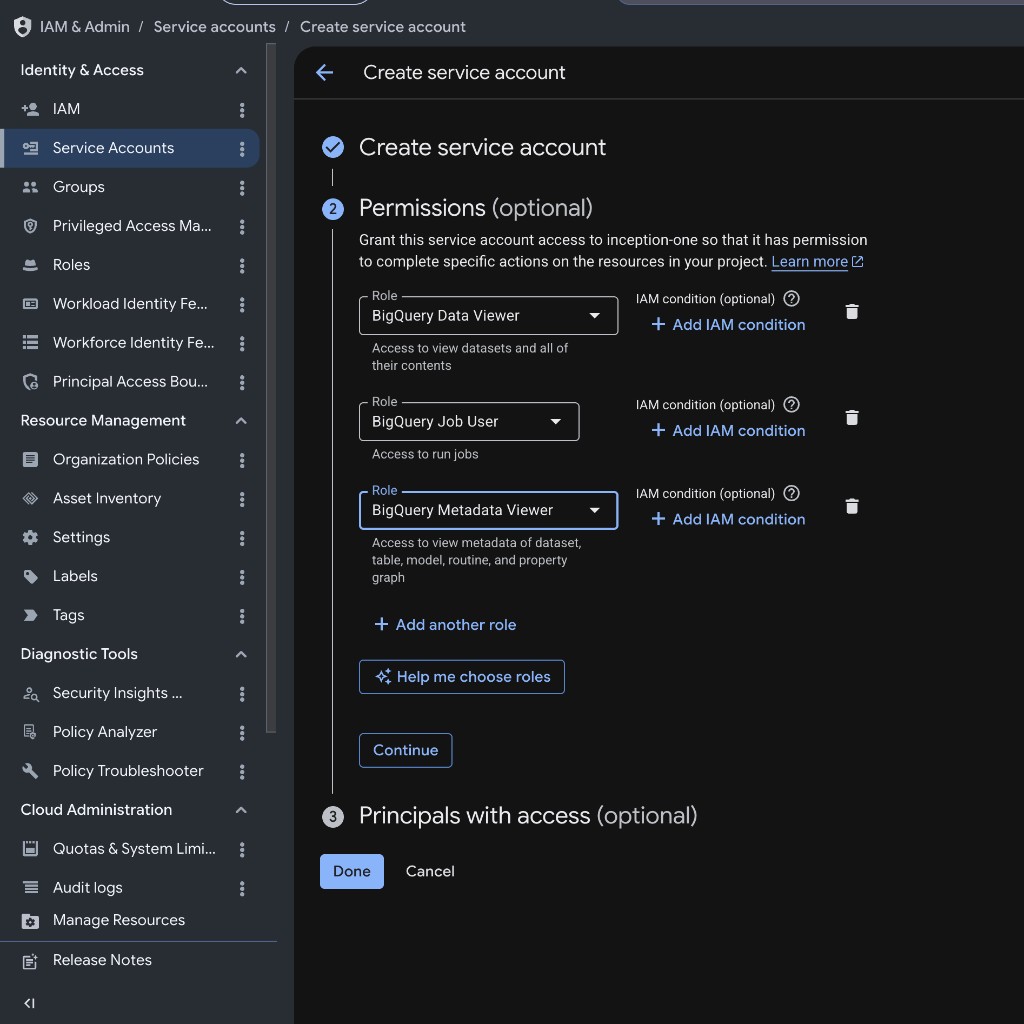Screen dimensions: 1024x1024
Task: Open the Learn more link
Action: pos(816,262)
